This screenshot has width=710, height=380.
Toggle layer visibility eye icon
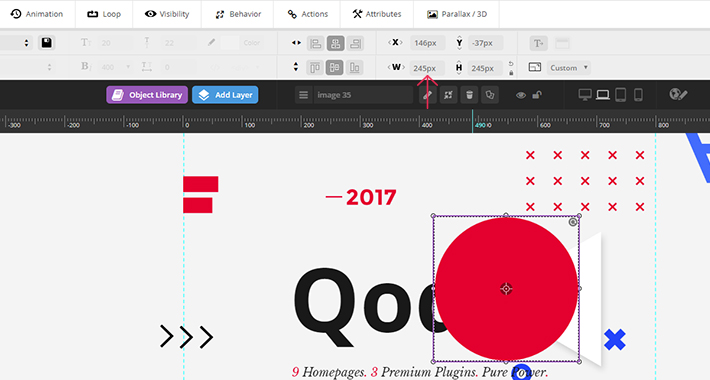(x=521, y=95)
